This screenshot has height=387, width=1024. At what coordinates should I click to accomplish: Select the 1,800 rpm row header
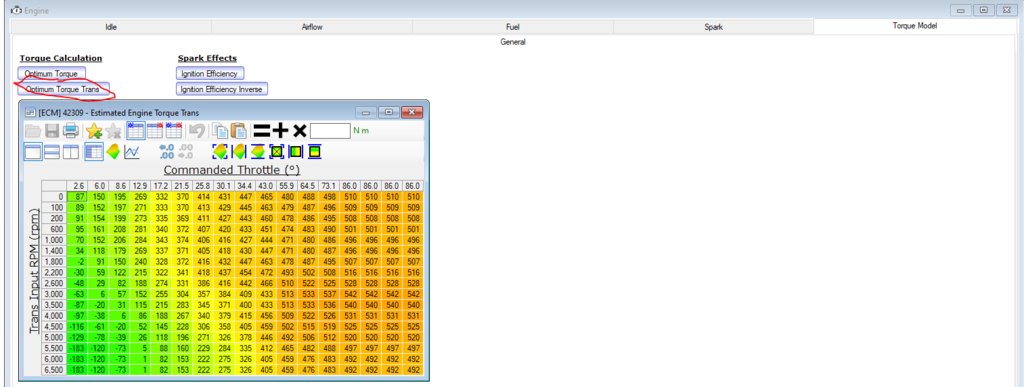(x=54, y=262)
